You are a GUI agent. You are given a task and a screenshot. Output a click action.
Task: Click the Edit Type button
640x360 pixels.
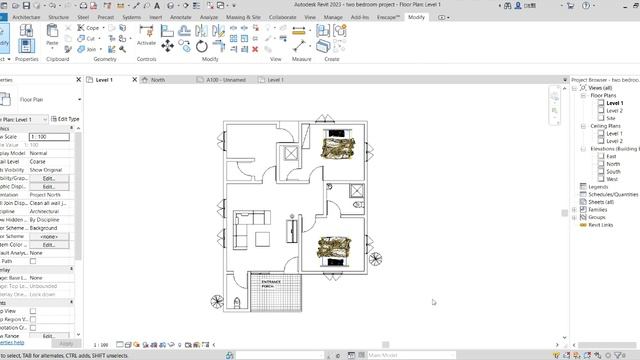pyautogui.click(x=65, y=119)
